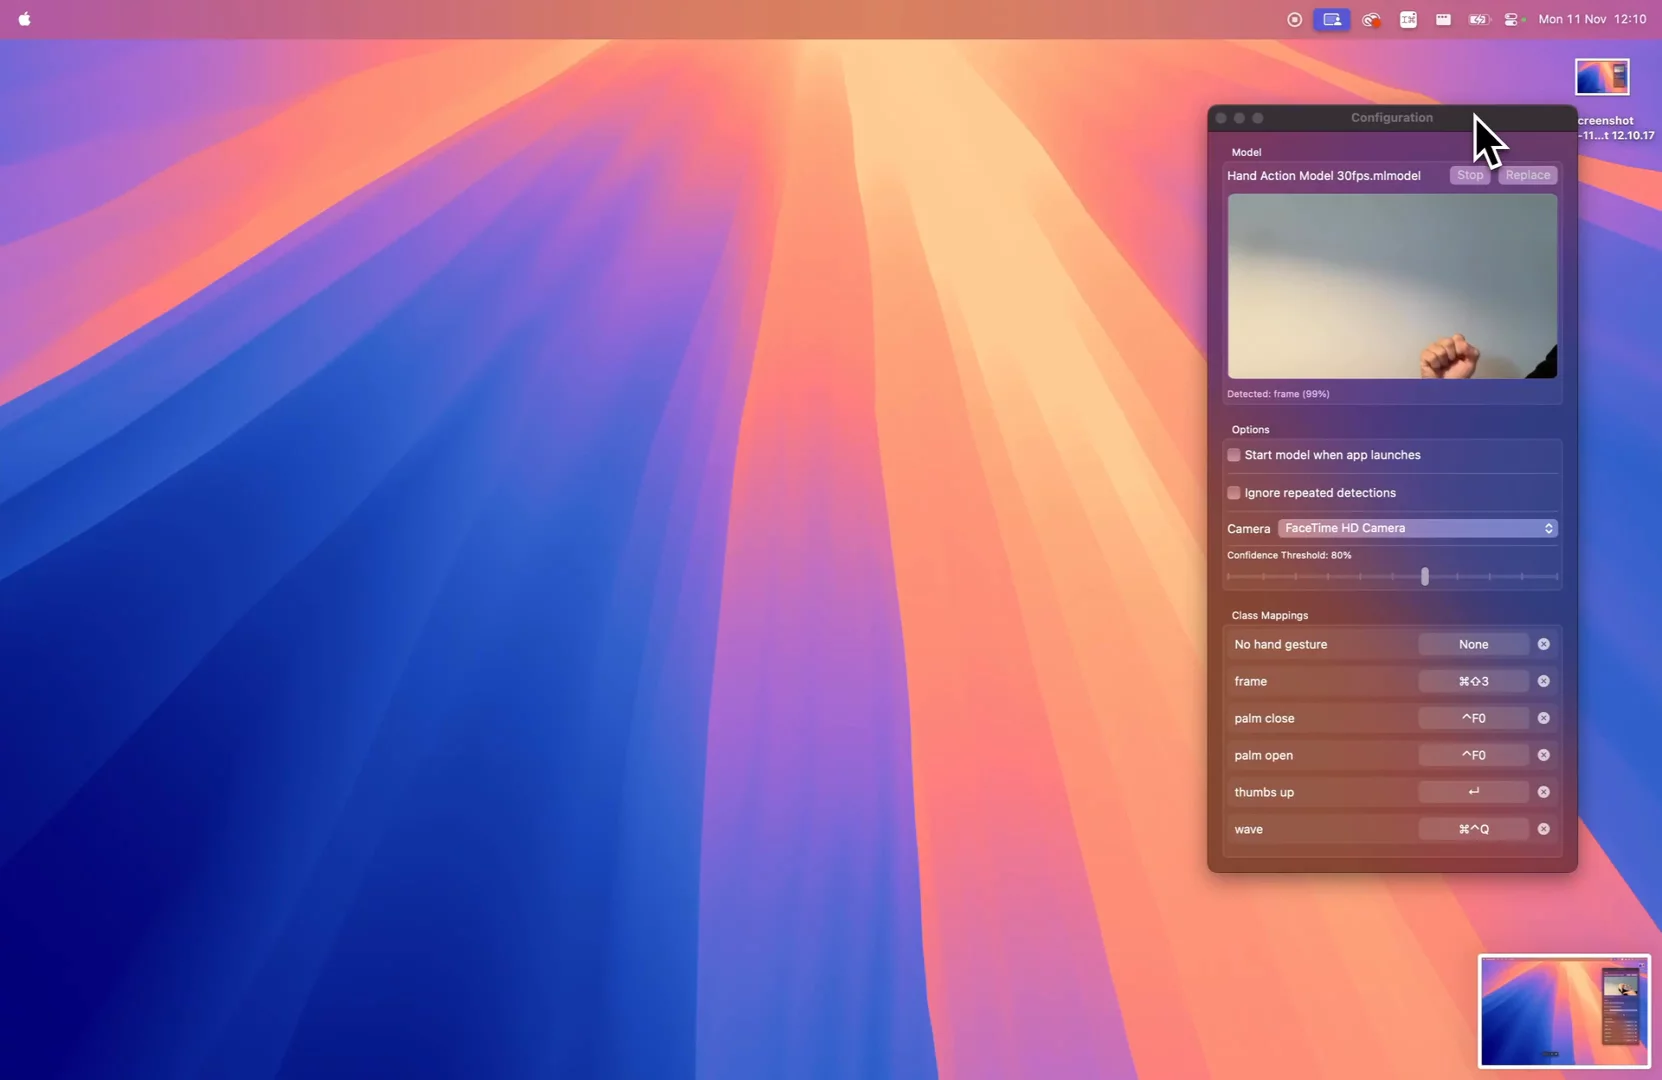Enable Ignore repeated detections
The width and height of the screenshot is (1662, 1080).
coord(1234,492)
